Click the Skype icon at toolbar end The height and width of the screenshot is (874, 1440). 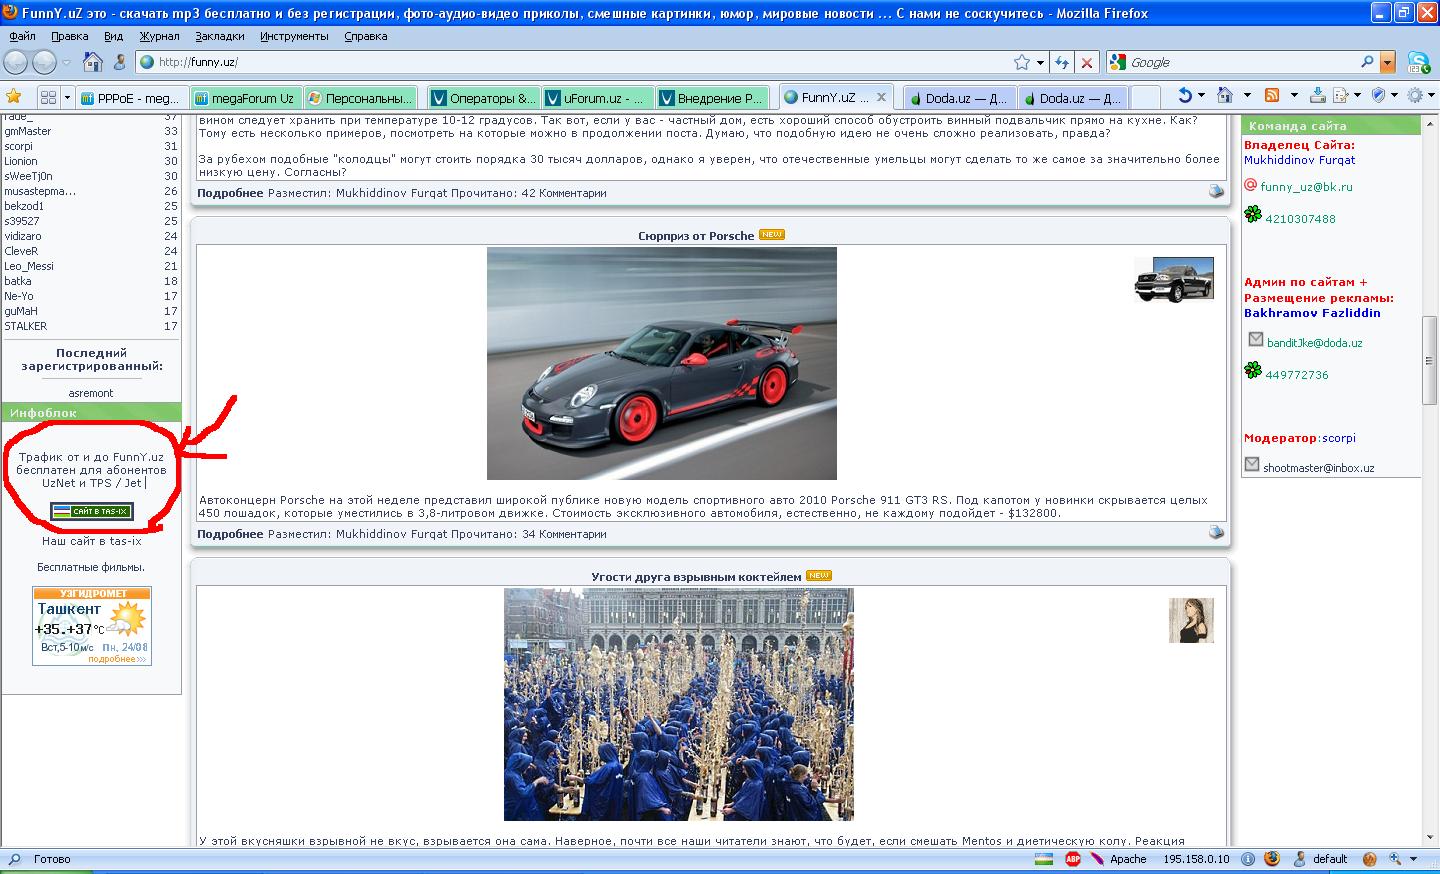(x=1418, y=62)
